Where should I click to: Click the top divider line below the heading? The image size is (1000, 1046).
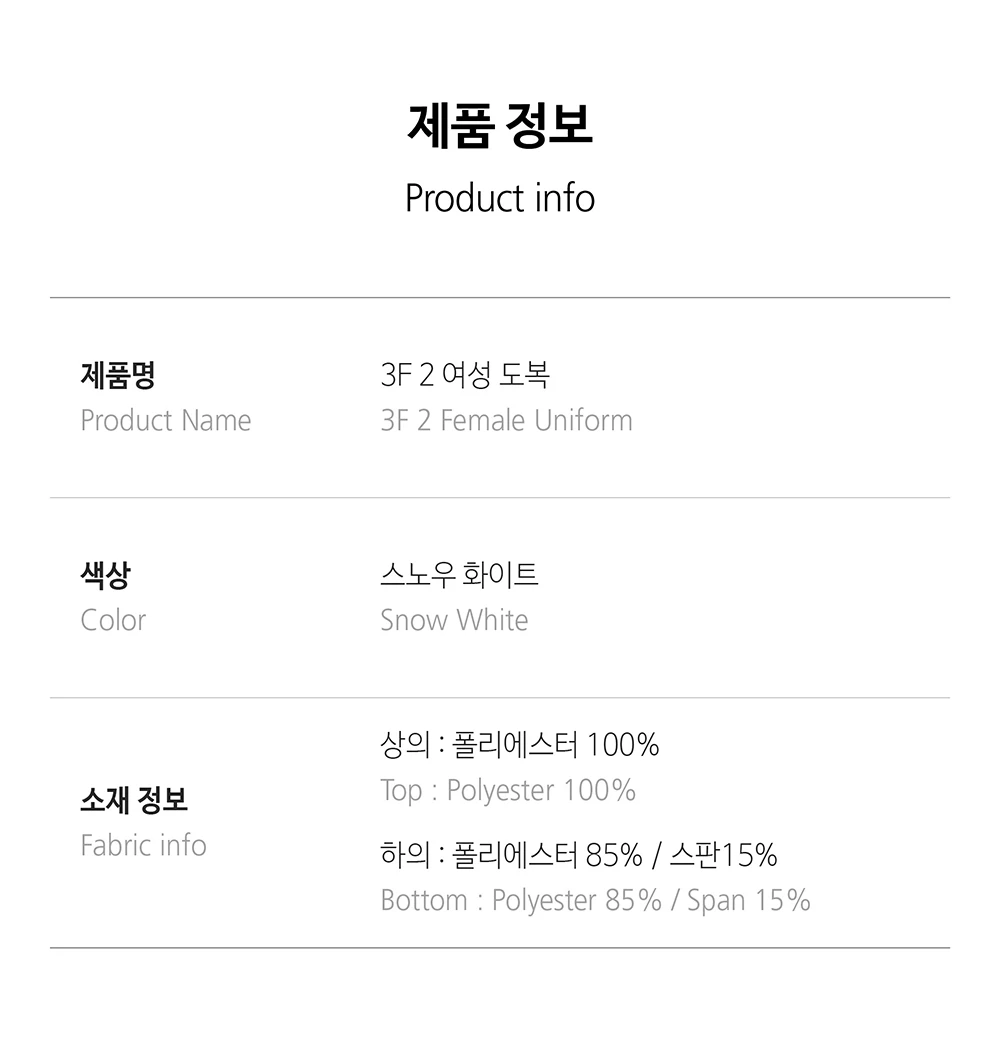point(500,298)
